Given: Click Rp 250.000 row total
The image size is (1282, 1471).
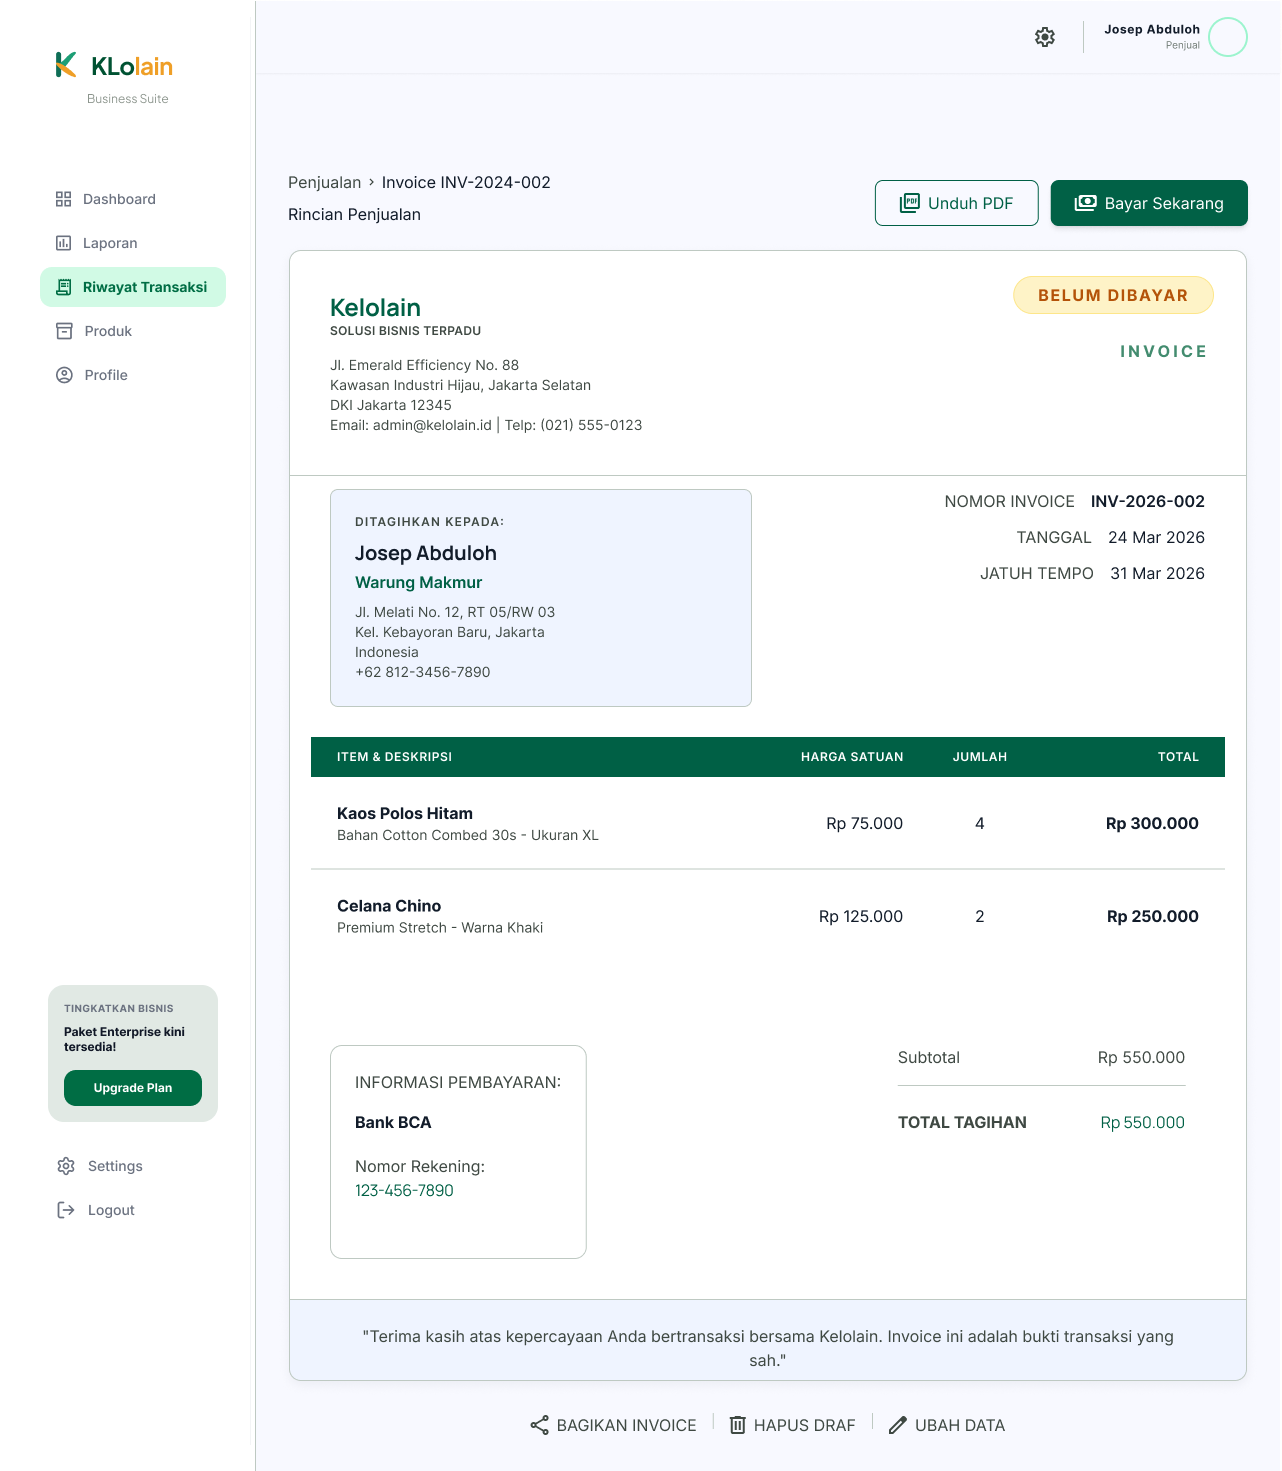Looking at the screenshot, I should pos(1153,916).
